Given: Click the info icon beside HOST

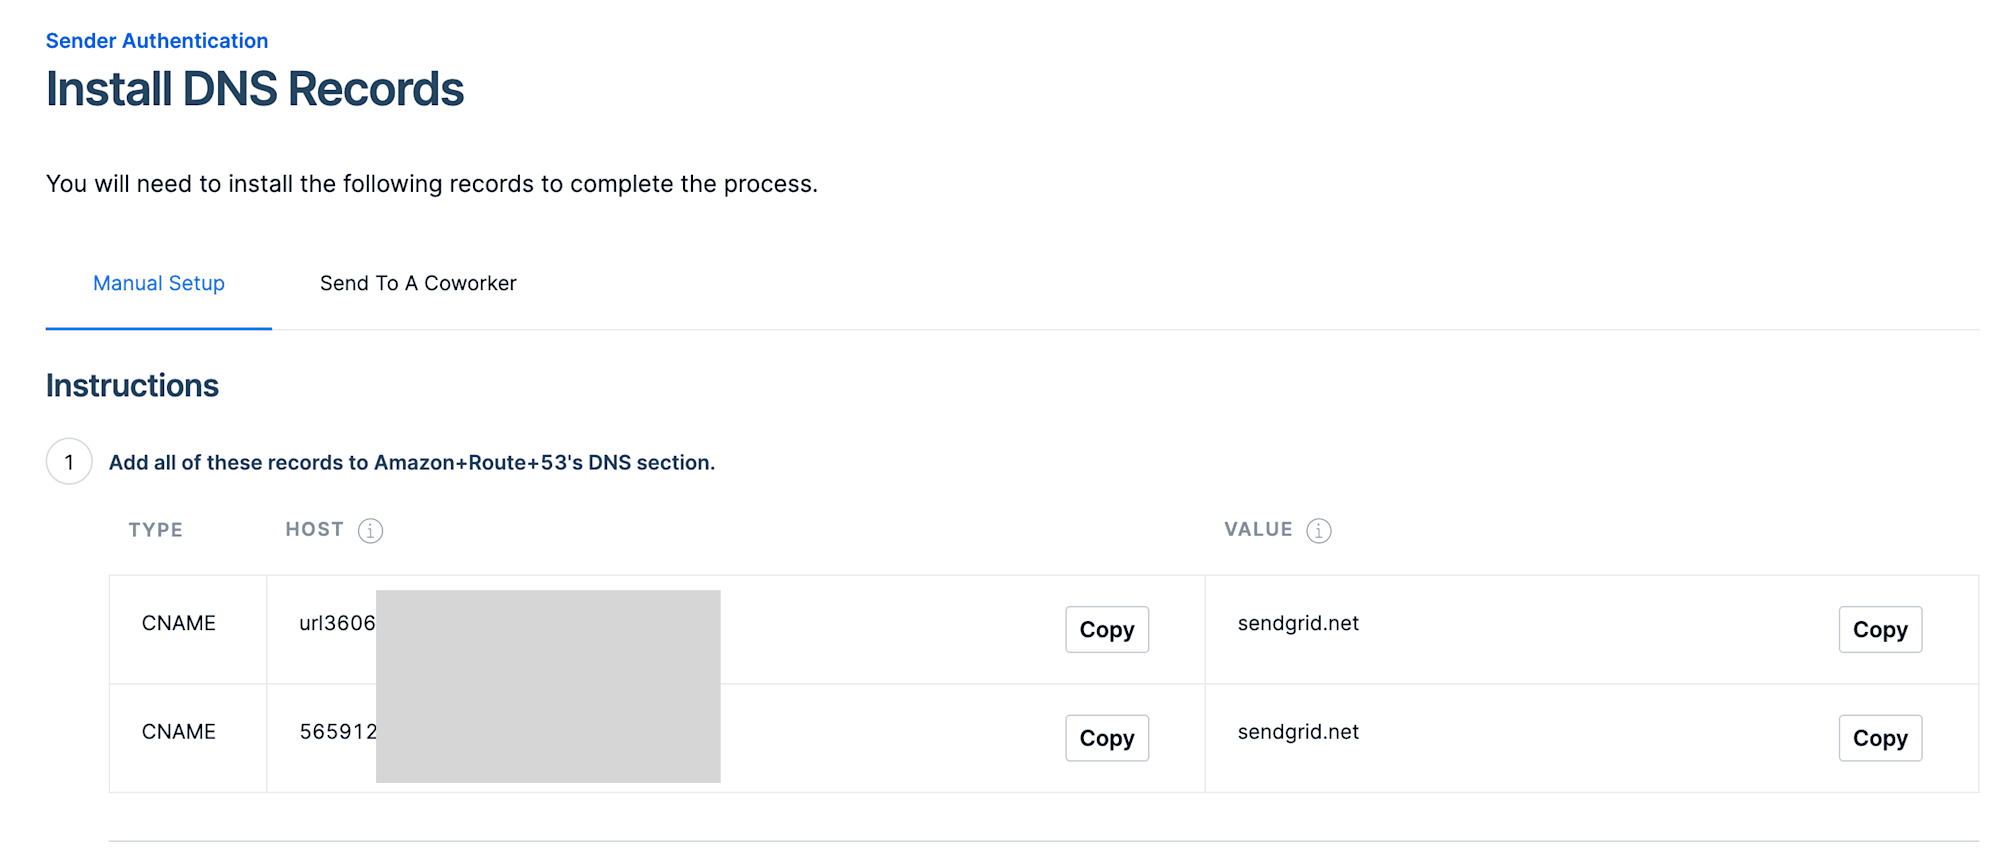Looking at the screenshot, I should [370, 531].
